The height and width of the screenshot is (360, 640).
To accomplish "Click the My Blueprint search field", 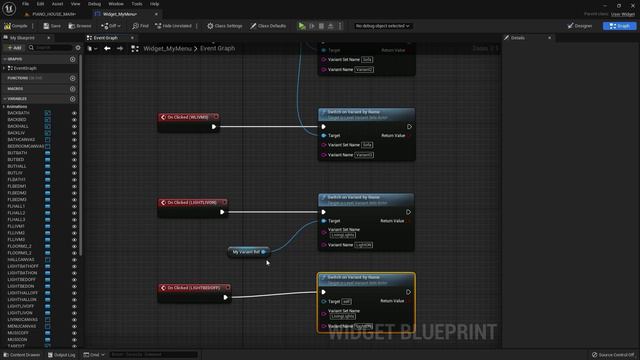I will [50, 47].
